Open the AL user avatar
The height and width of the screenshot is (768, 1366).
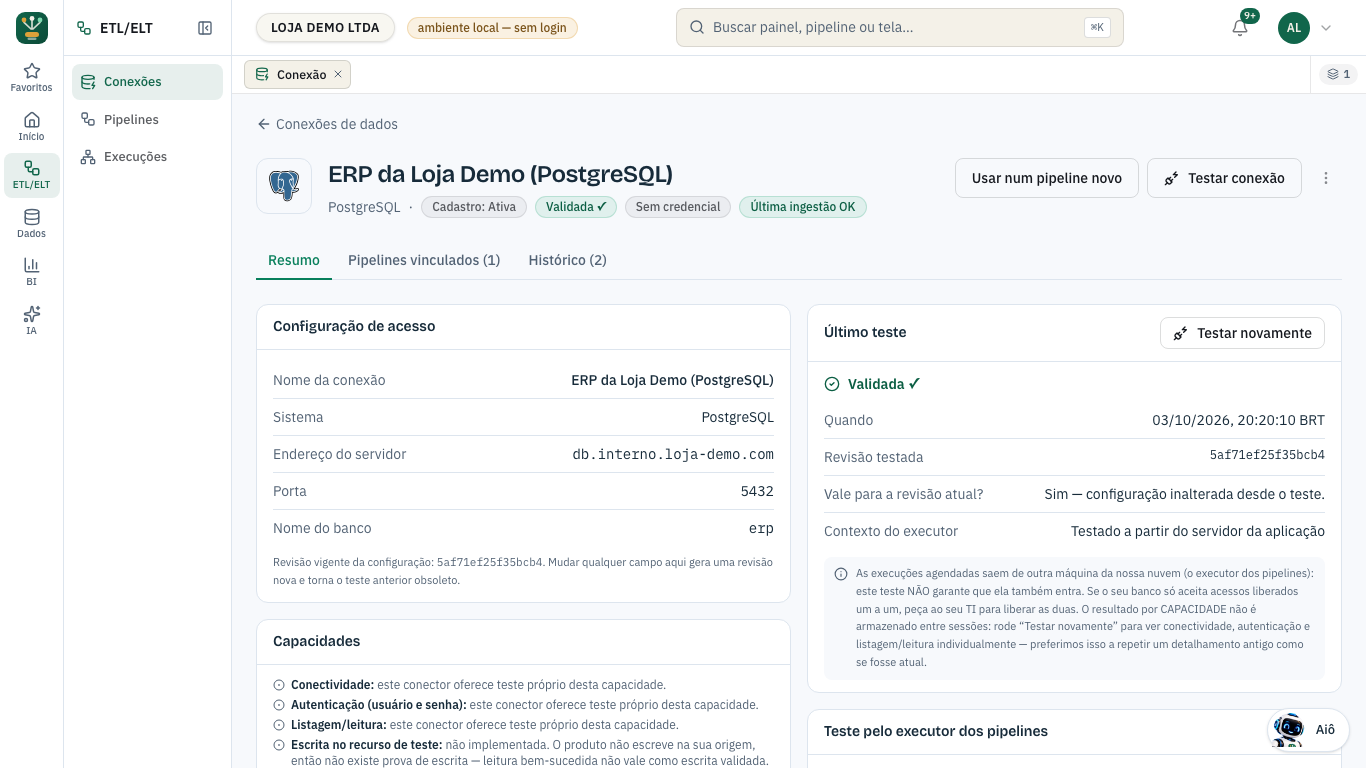1294,28
